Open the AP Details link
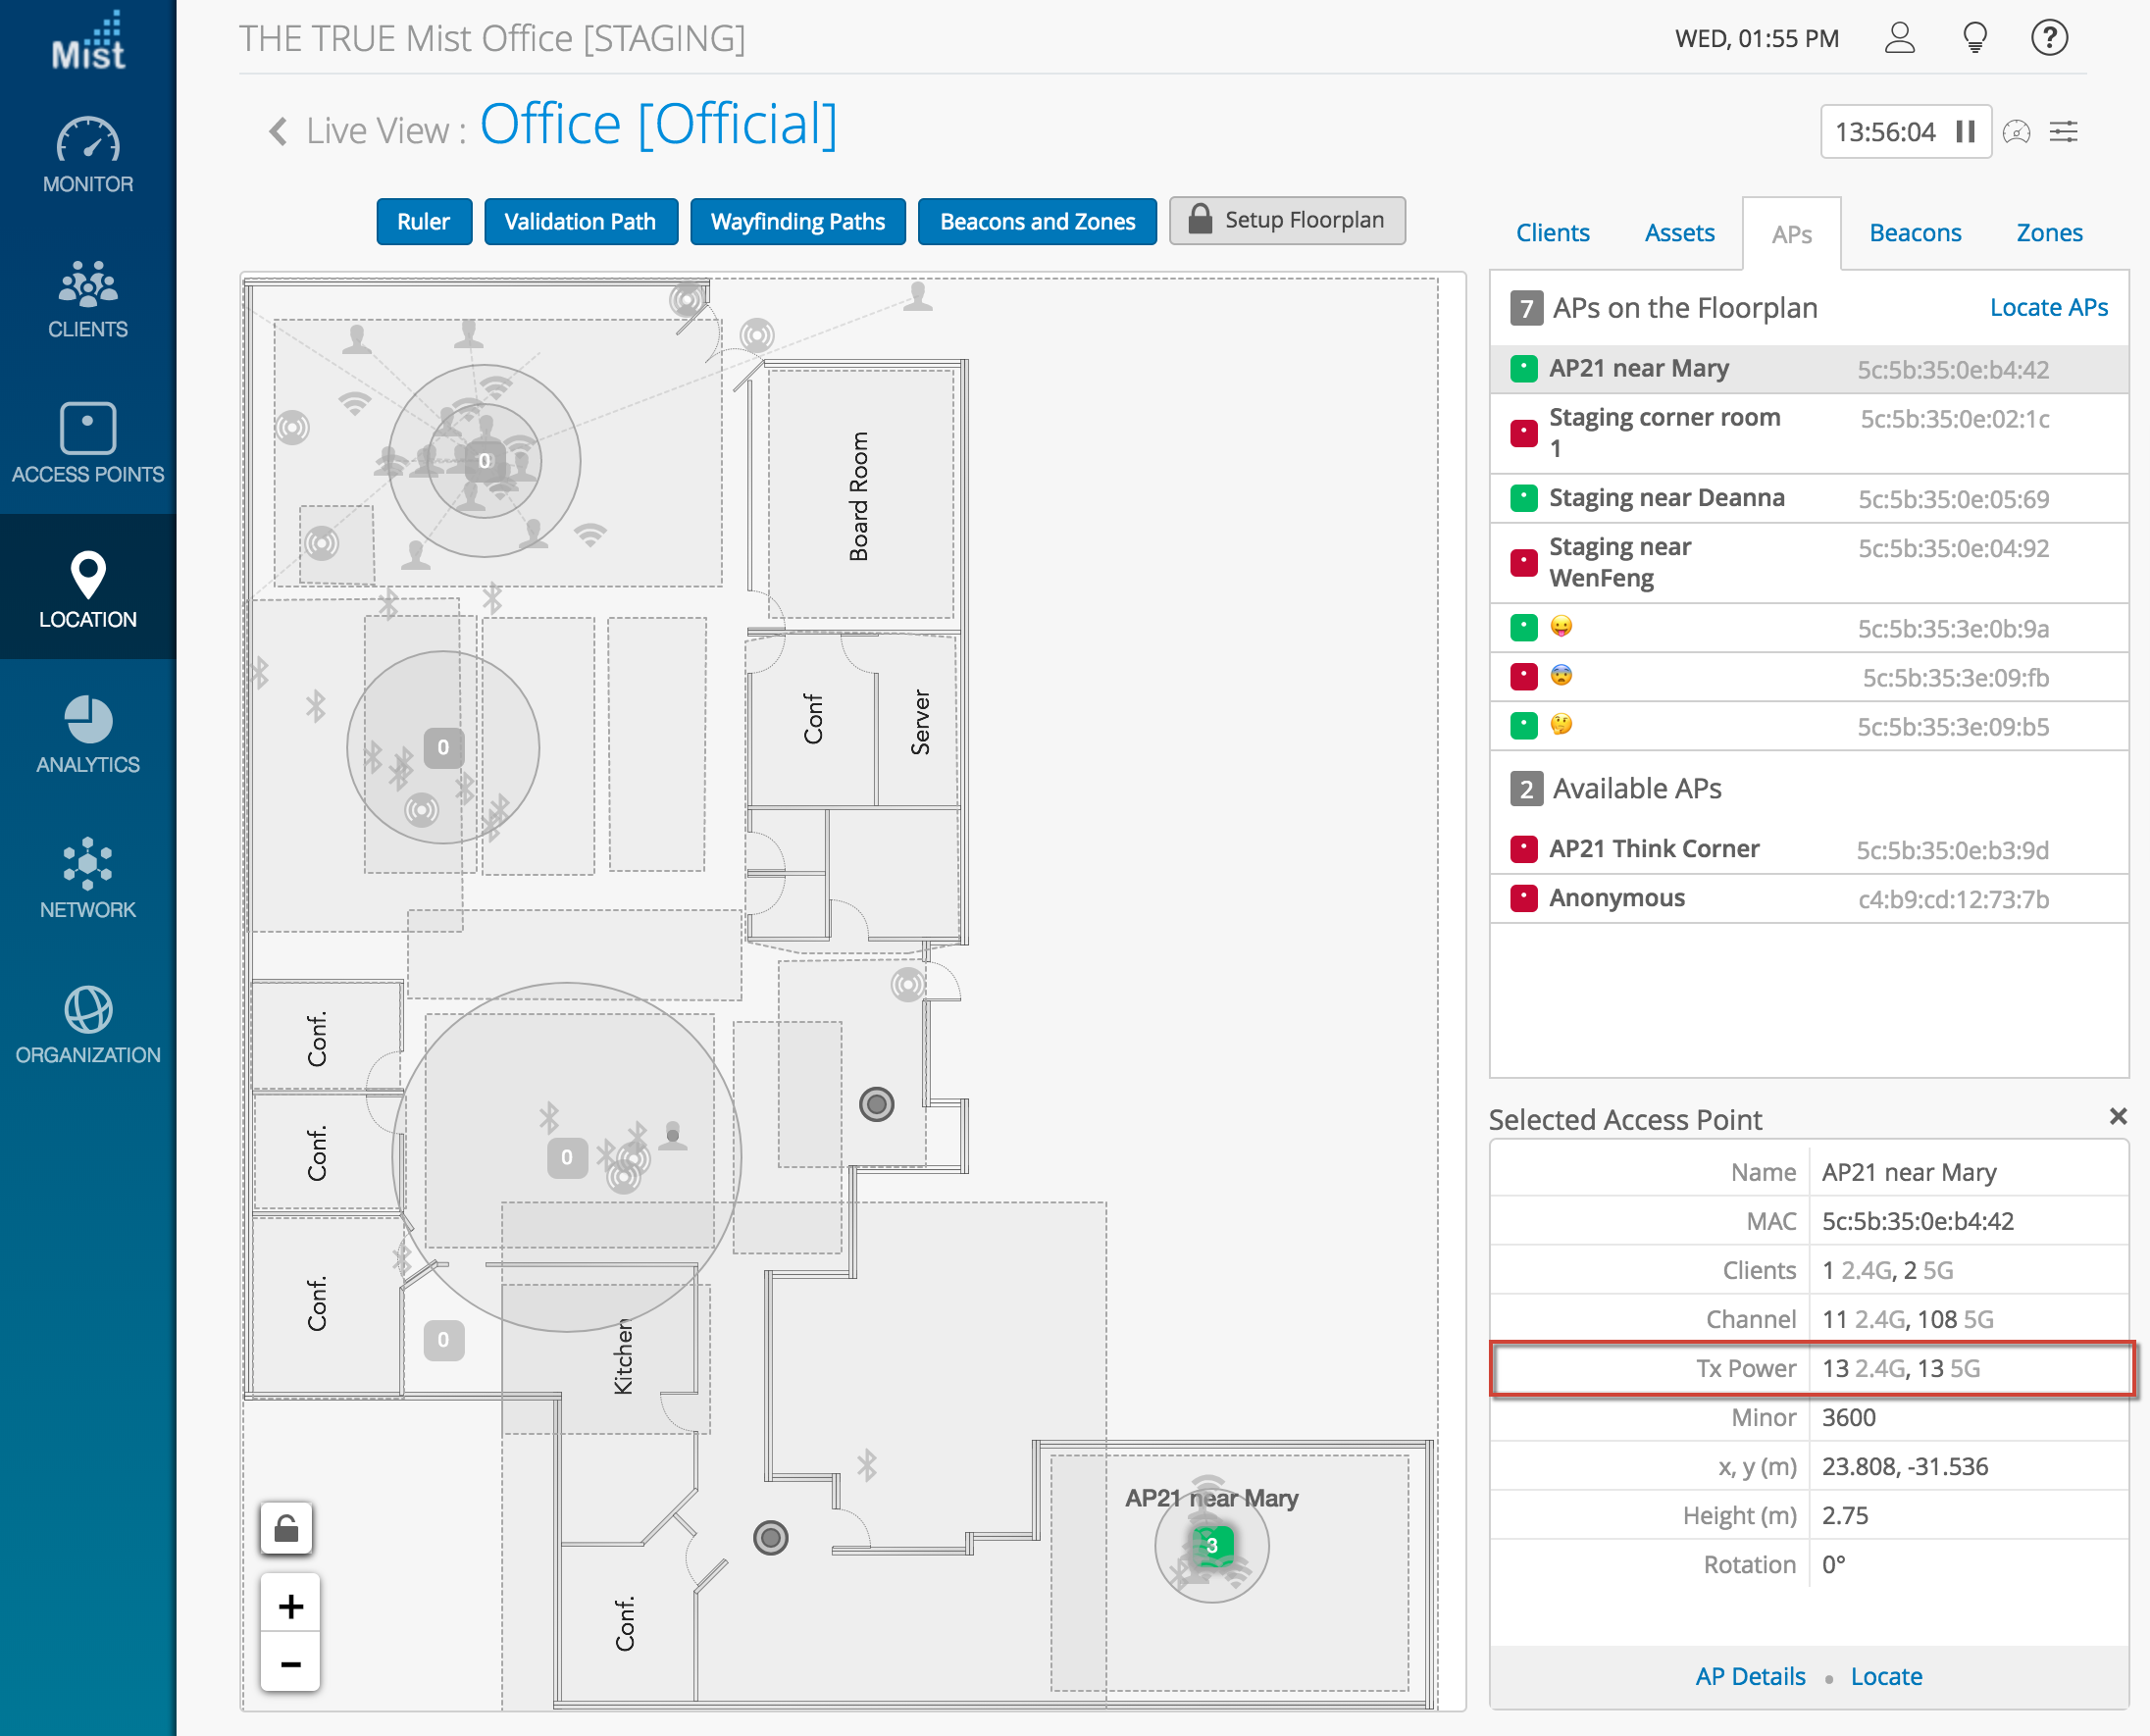 click(1749, 1676)
